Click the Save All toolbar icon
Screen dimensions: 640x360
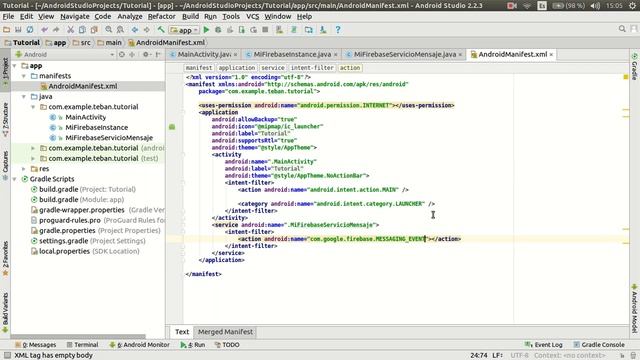pos(18,30)
